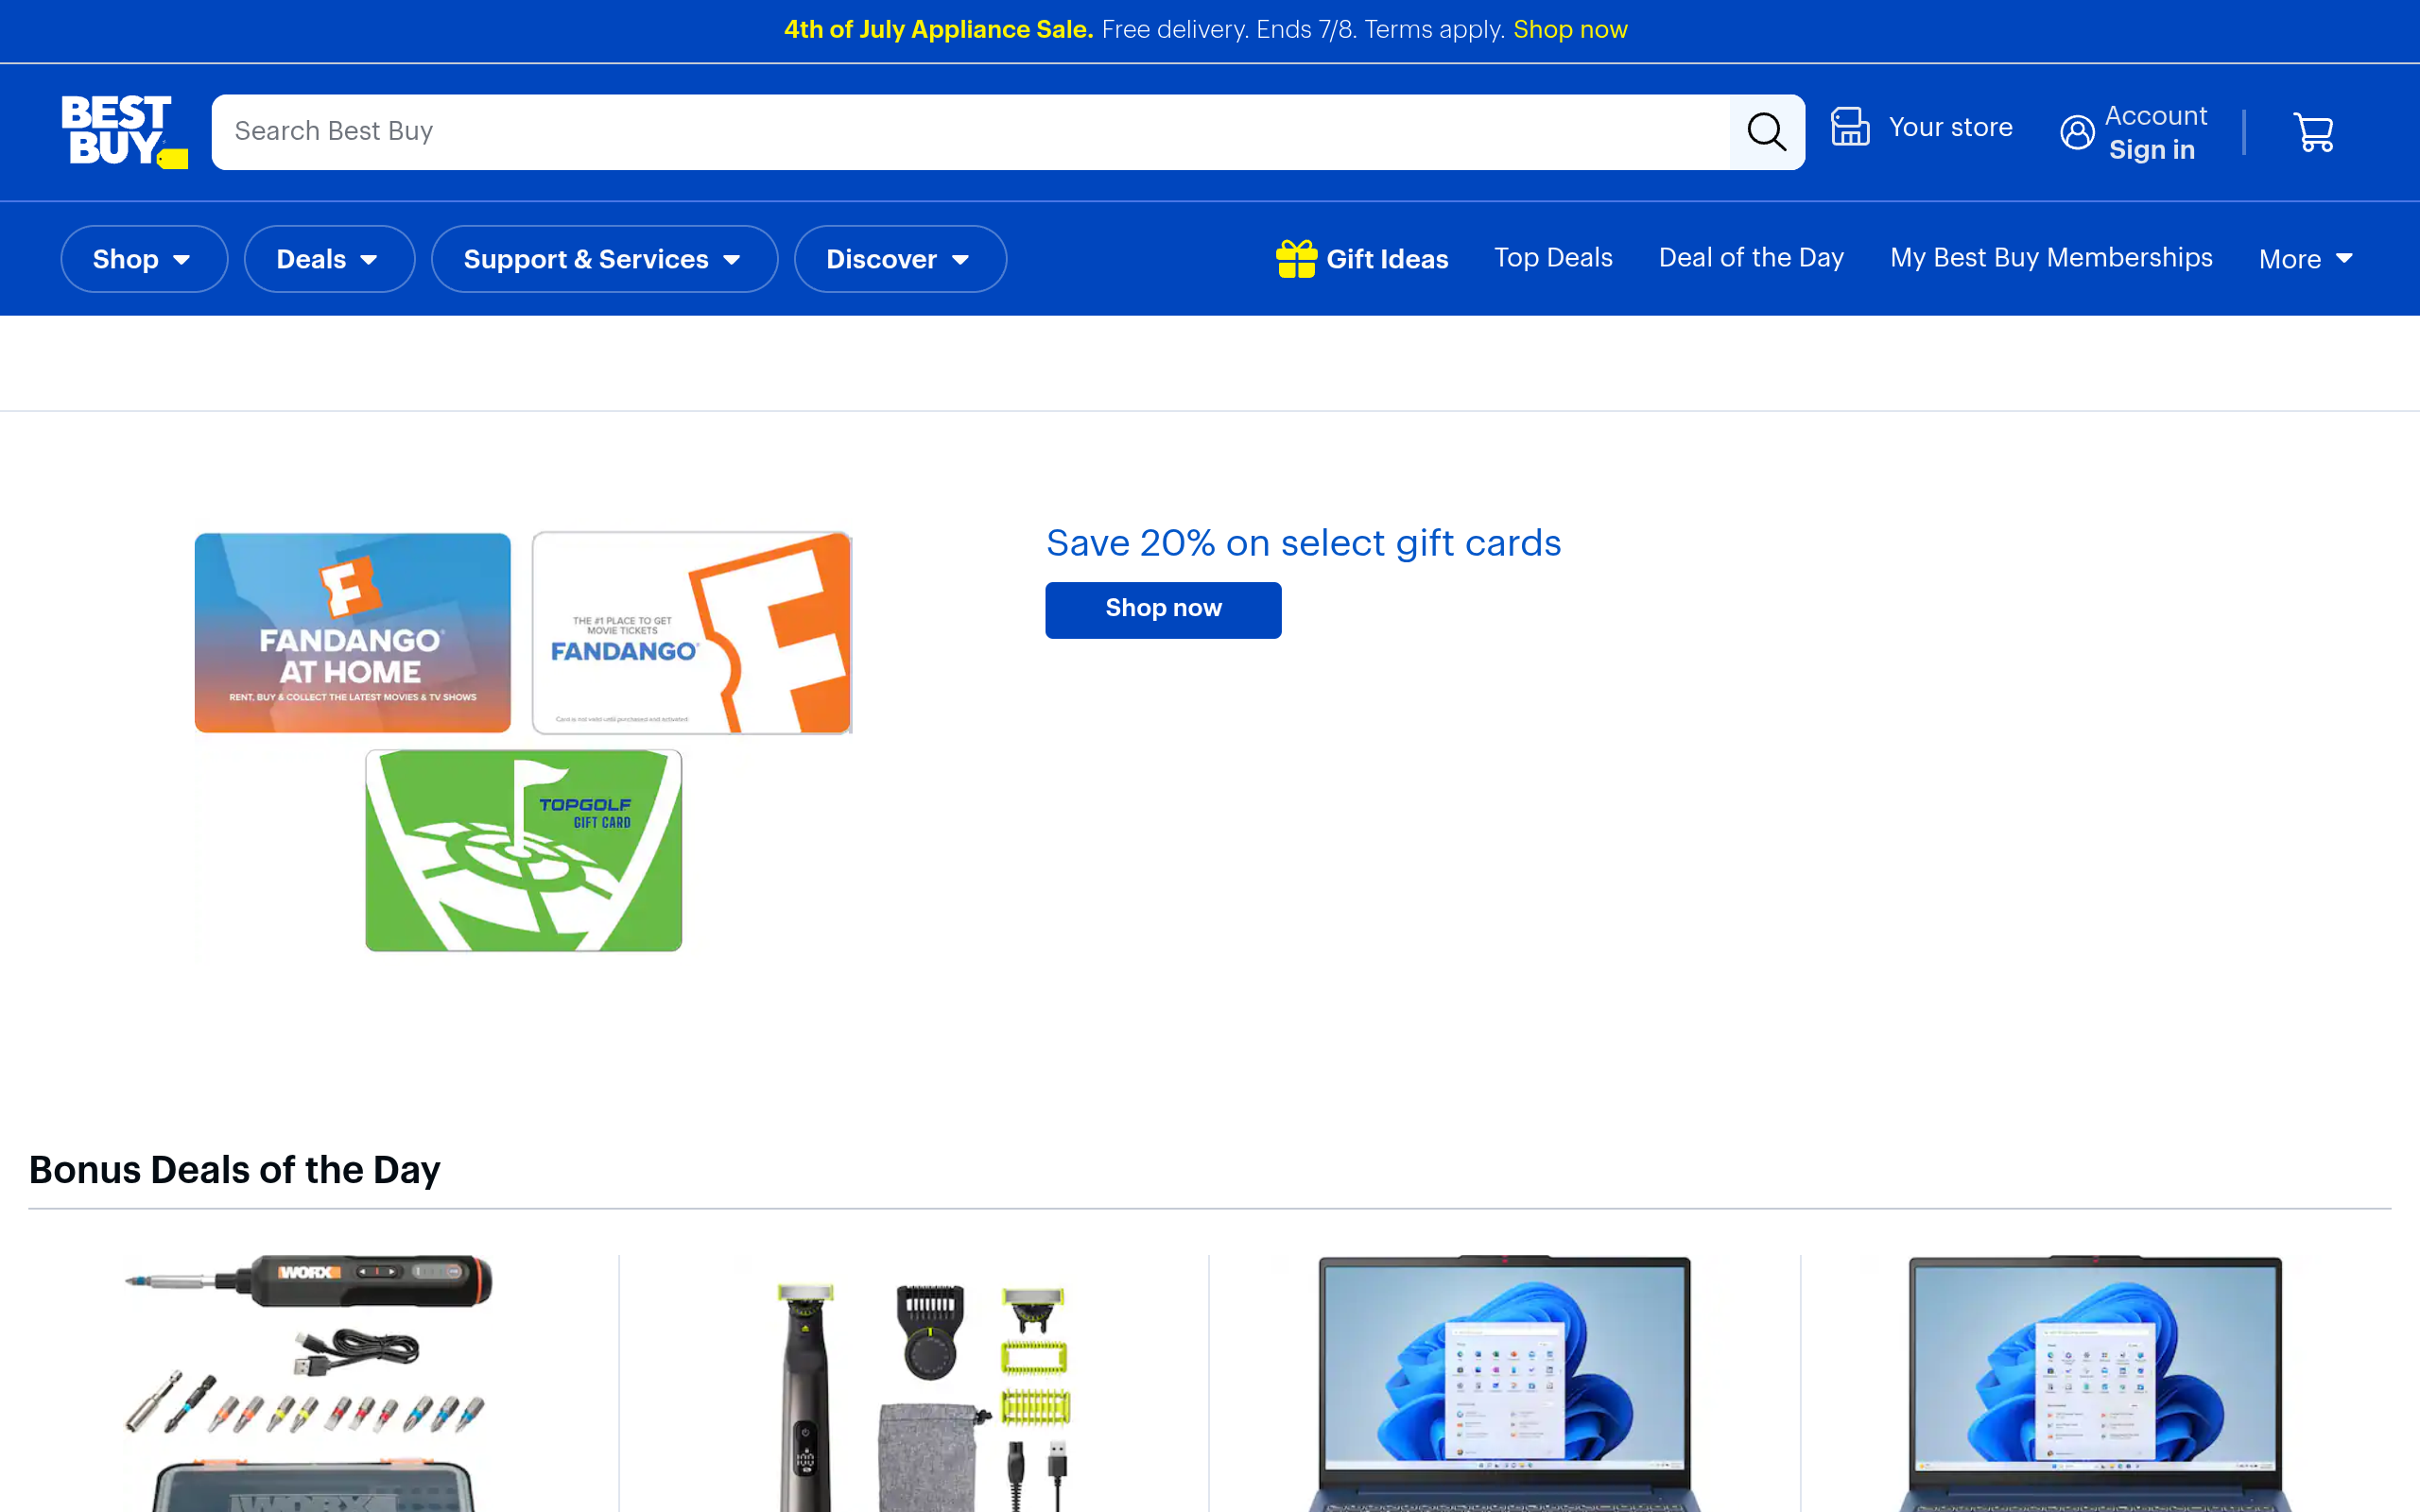Screen dimensions: 2420x1512
Task: Click the white Fandango gift card
Action: pos(692,633)
